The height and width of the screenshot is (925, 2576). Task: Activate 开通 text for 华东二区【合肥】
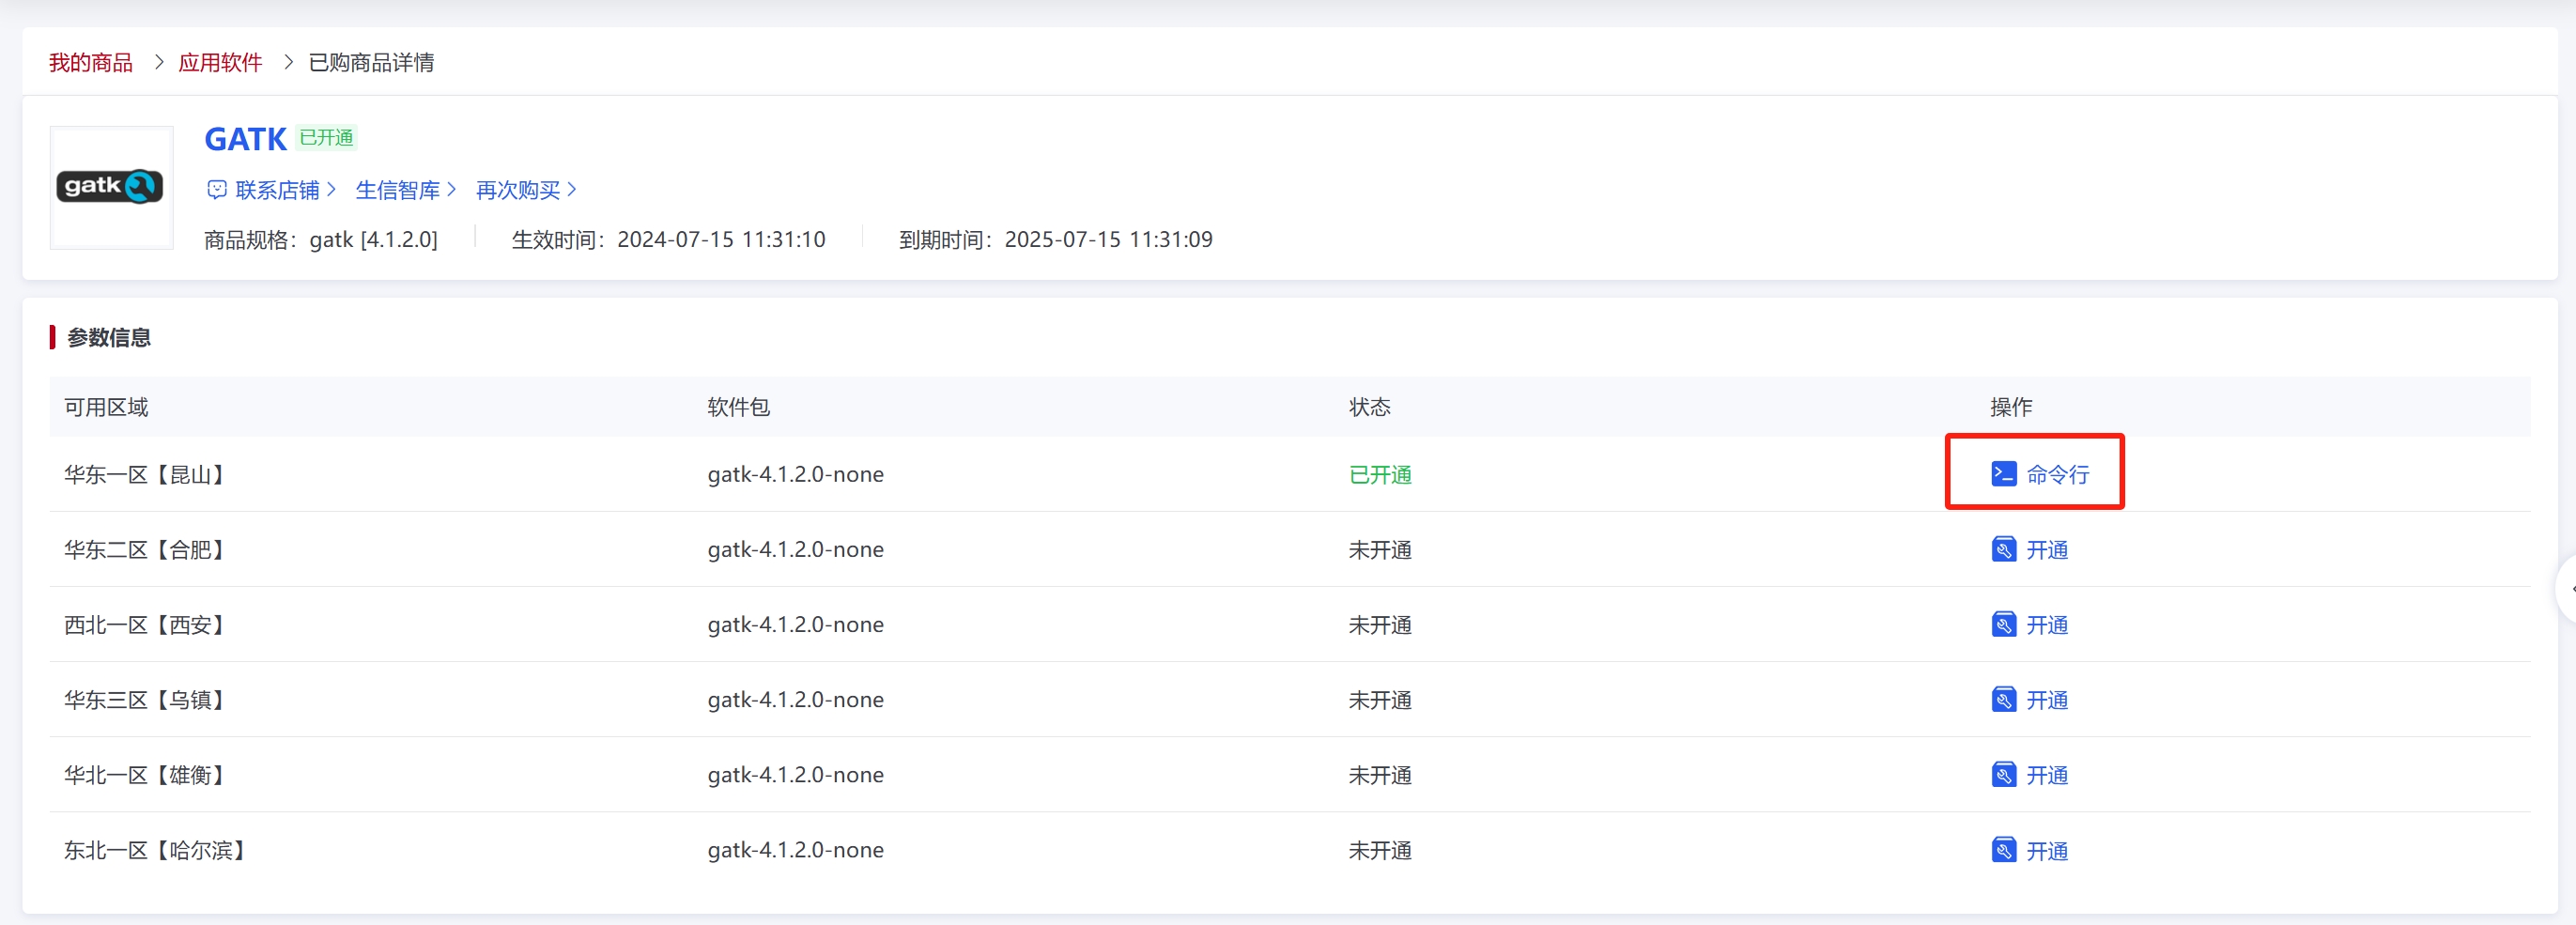(2046, 549)
